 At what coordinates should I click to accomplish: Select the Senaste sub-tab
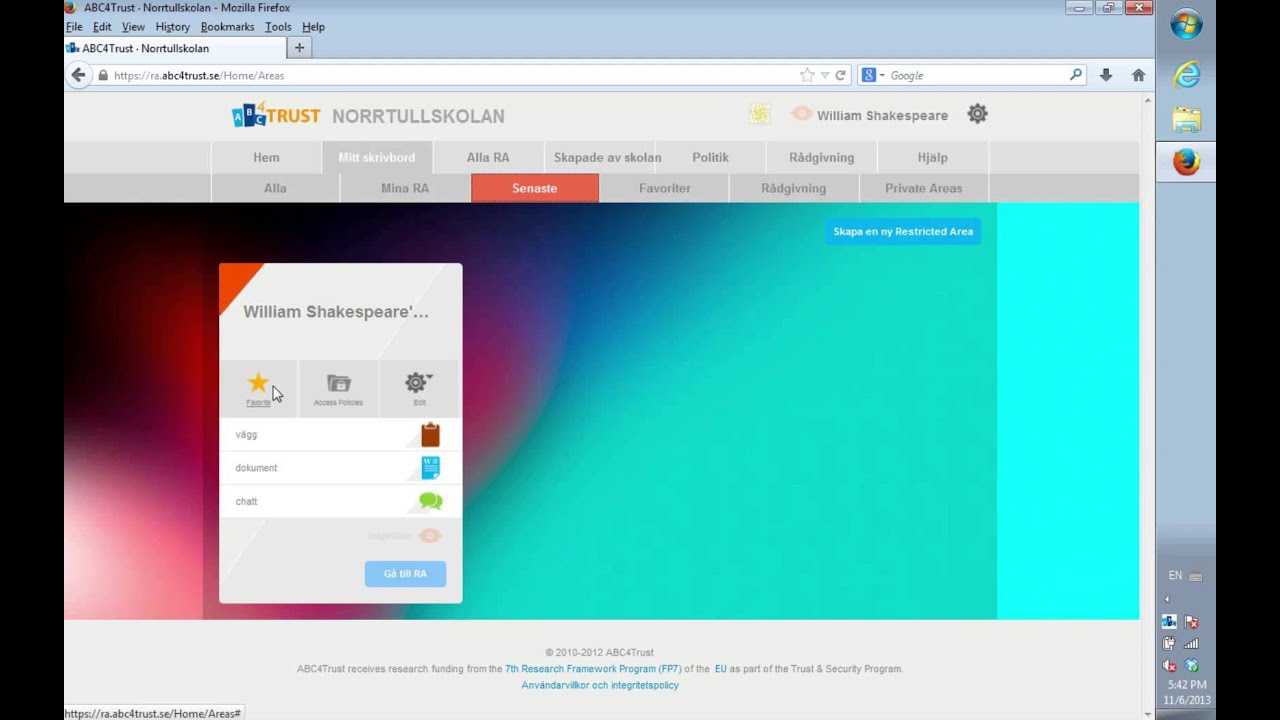click(535, 188)
